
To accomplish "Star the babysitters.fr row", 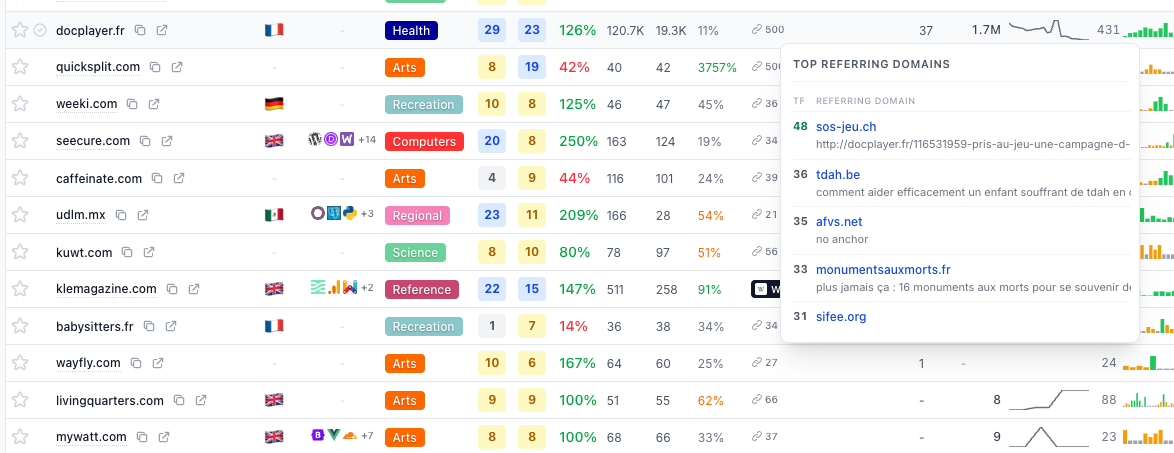I will tap(20, 326).
